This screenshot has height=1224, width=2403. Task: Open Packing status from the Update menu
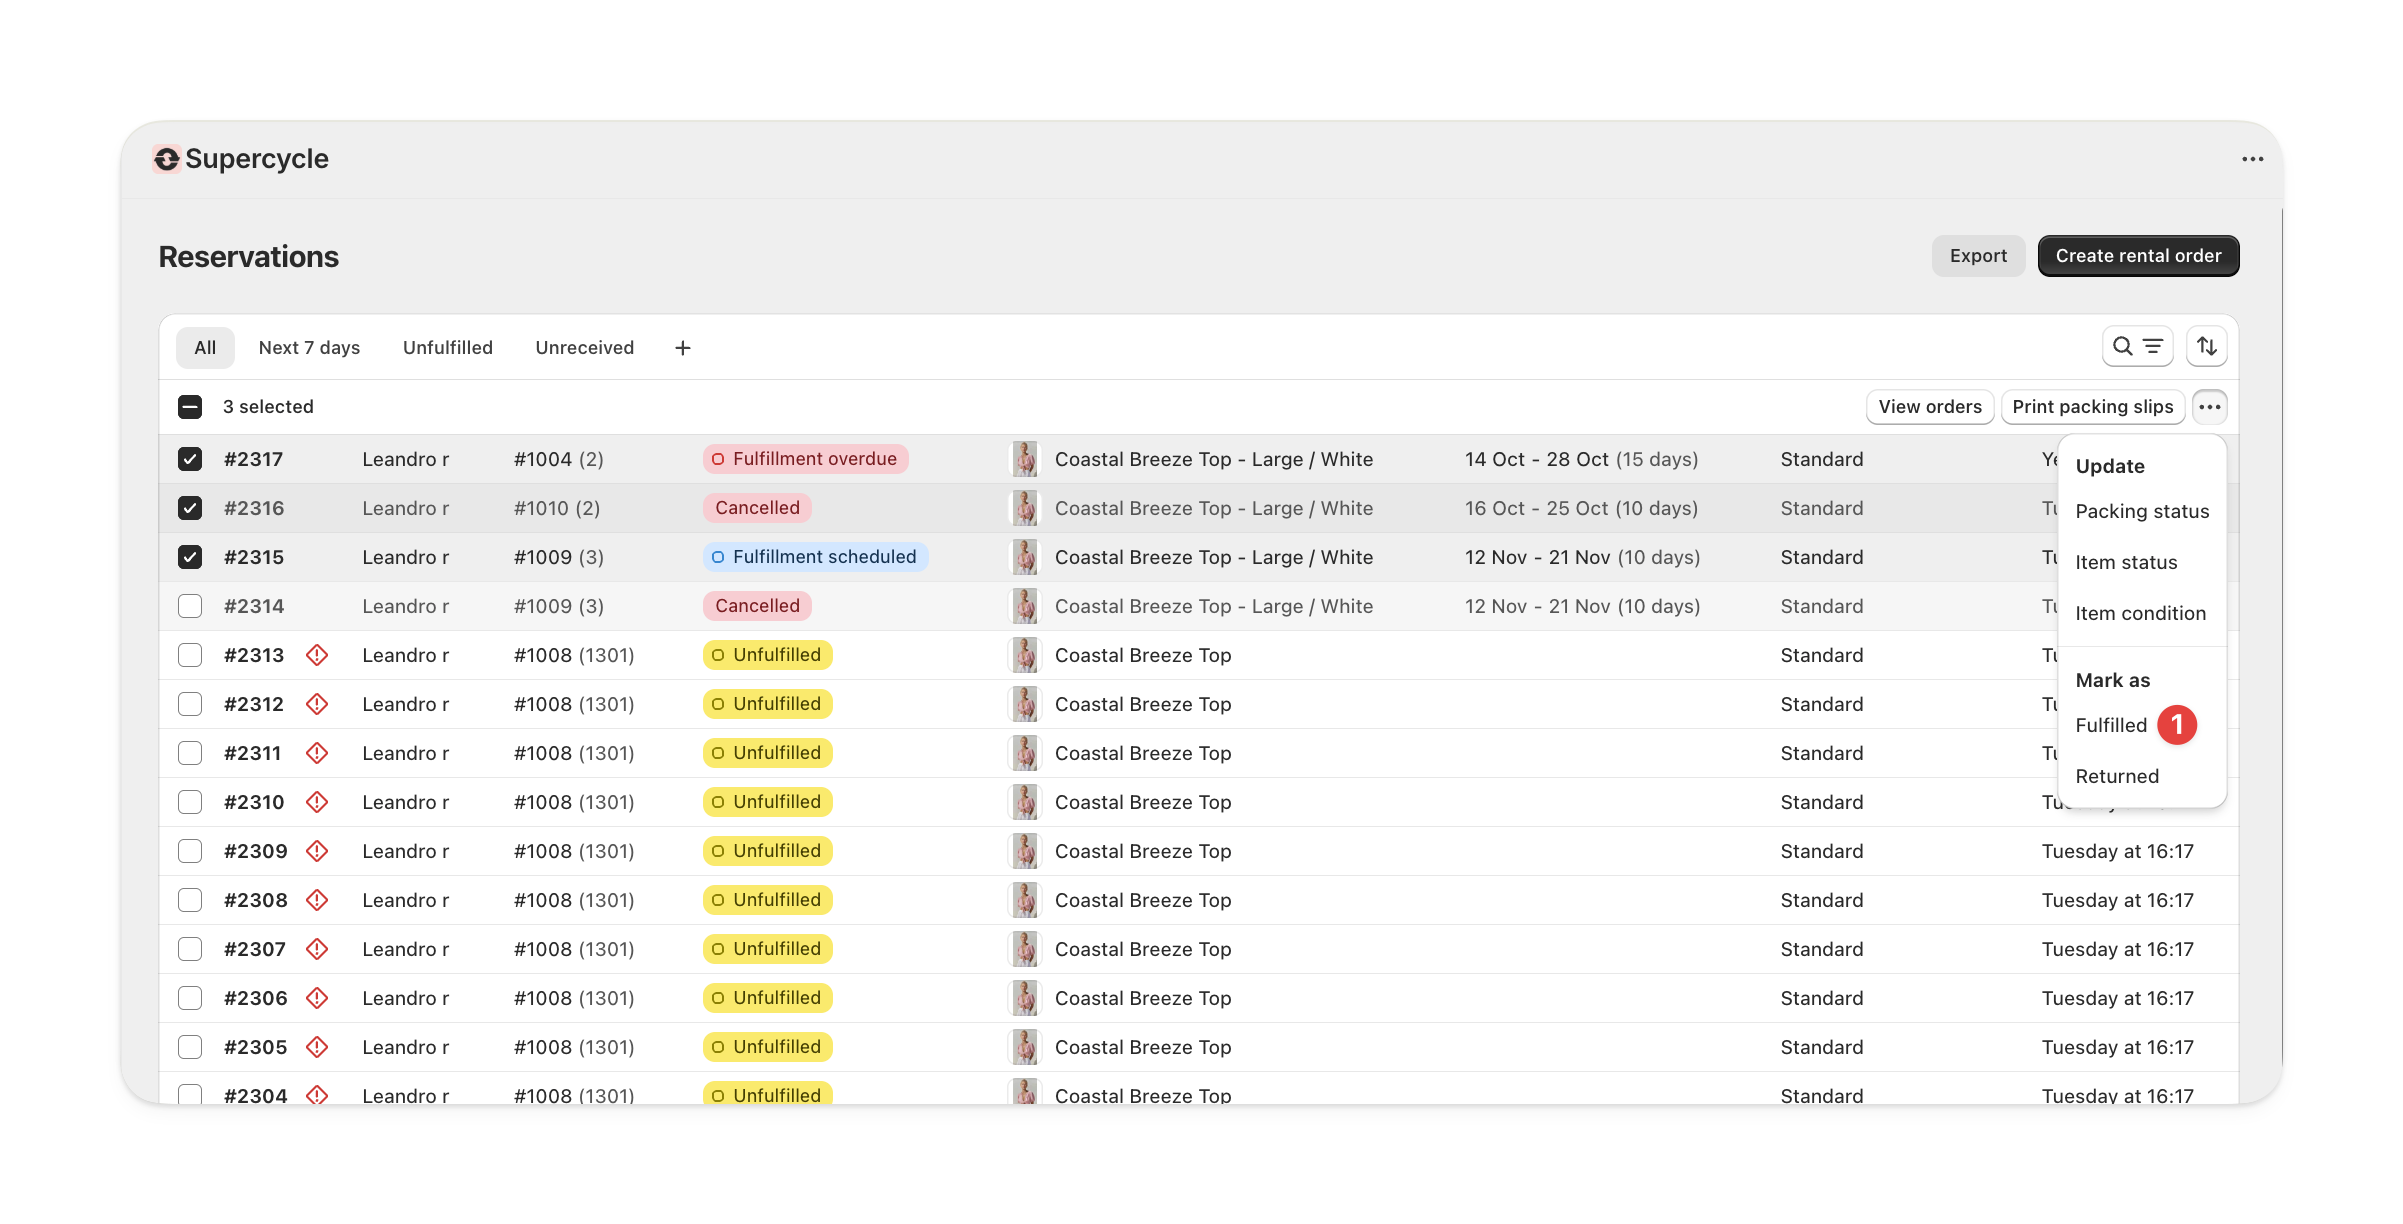pos(2142,511)
